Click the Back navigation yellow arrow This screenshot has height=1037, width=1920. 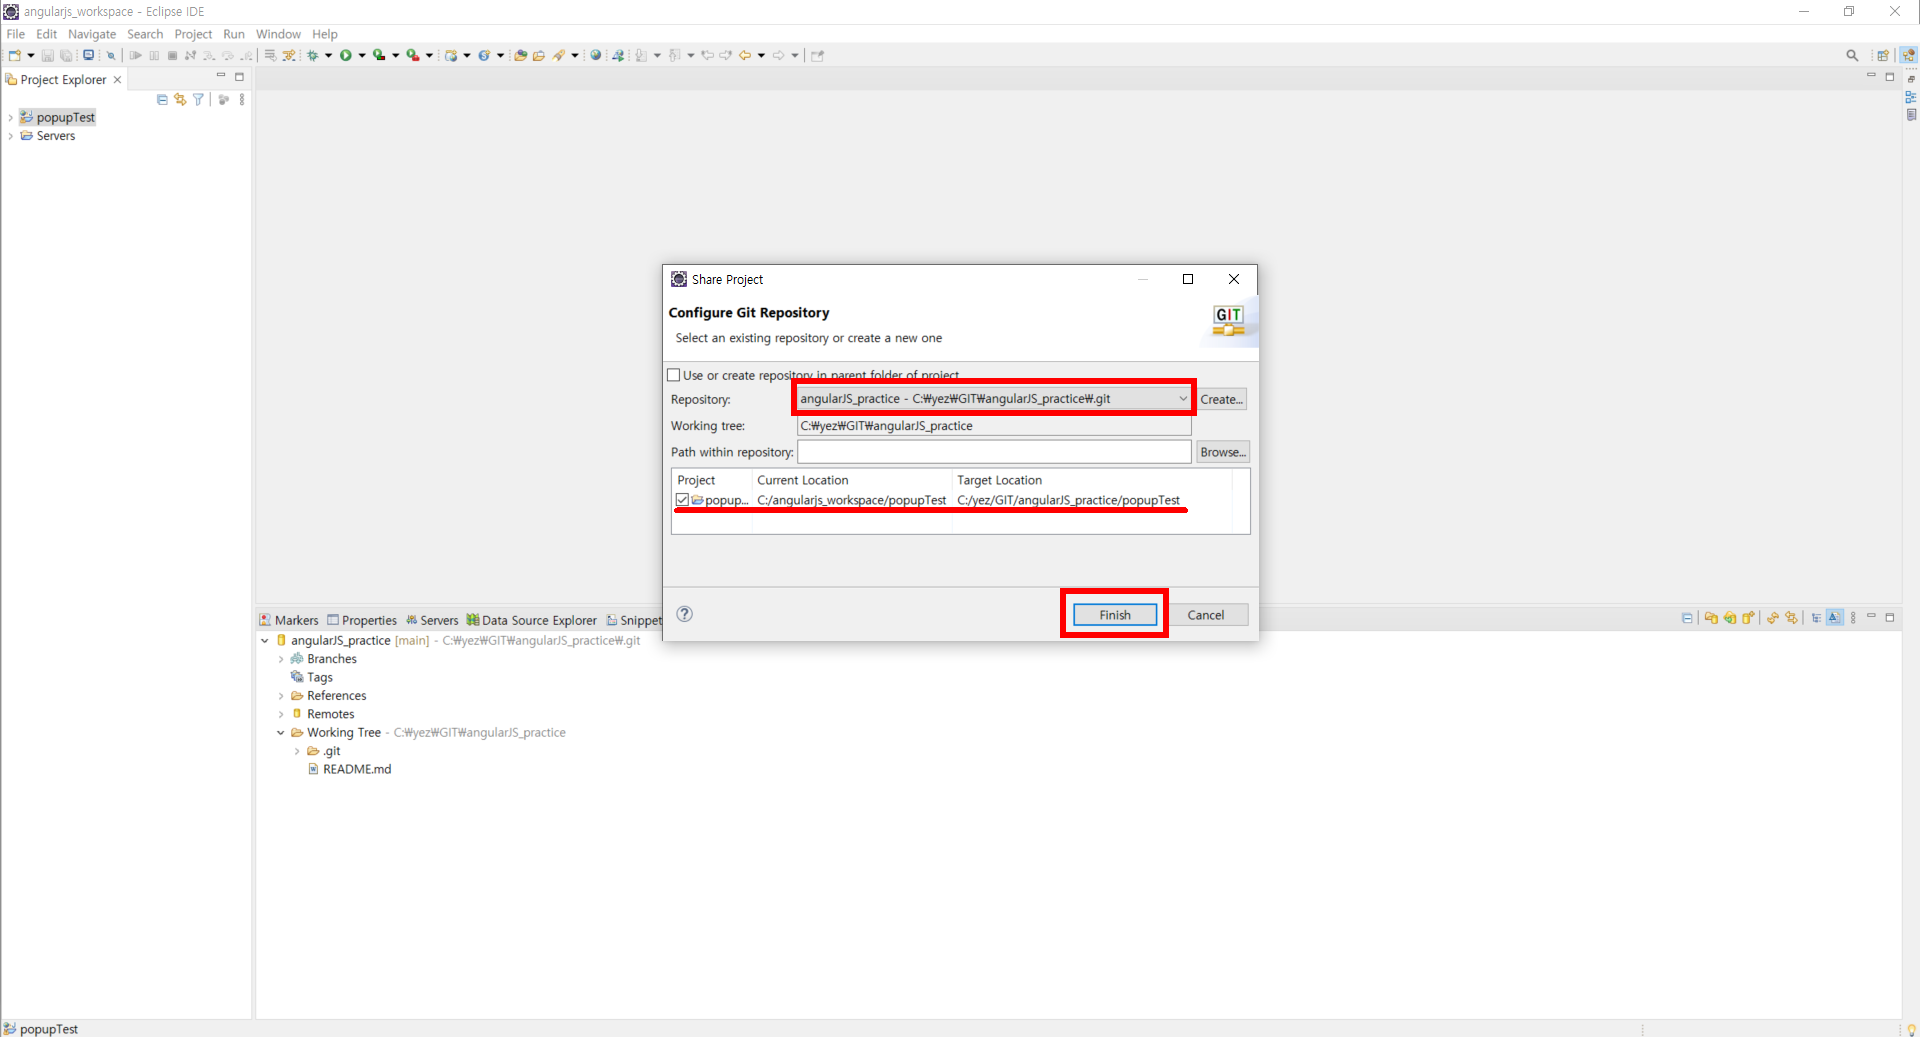coord(745,55)
